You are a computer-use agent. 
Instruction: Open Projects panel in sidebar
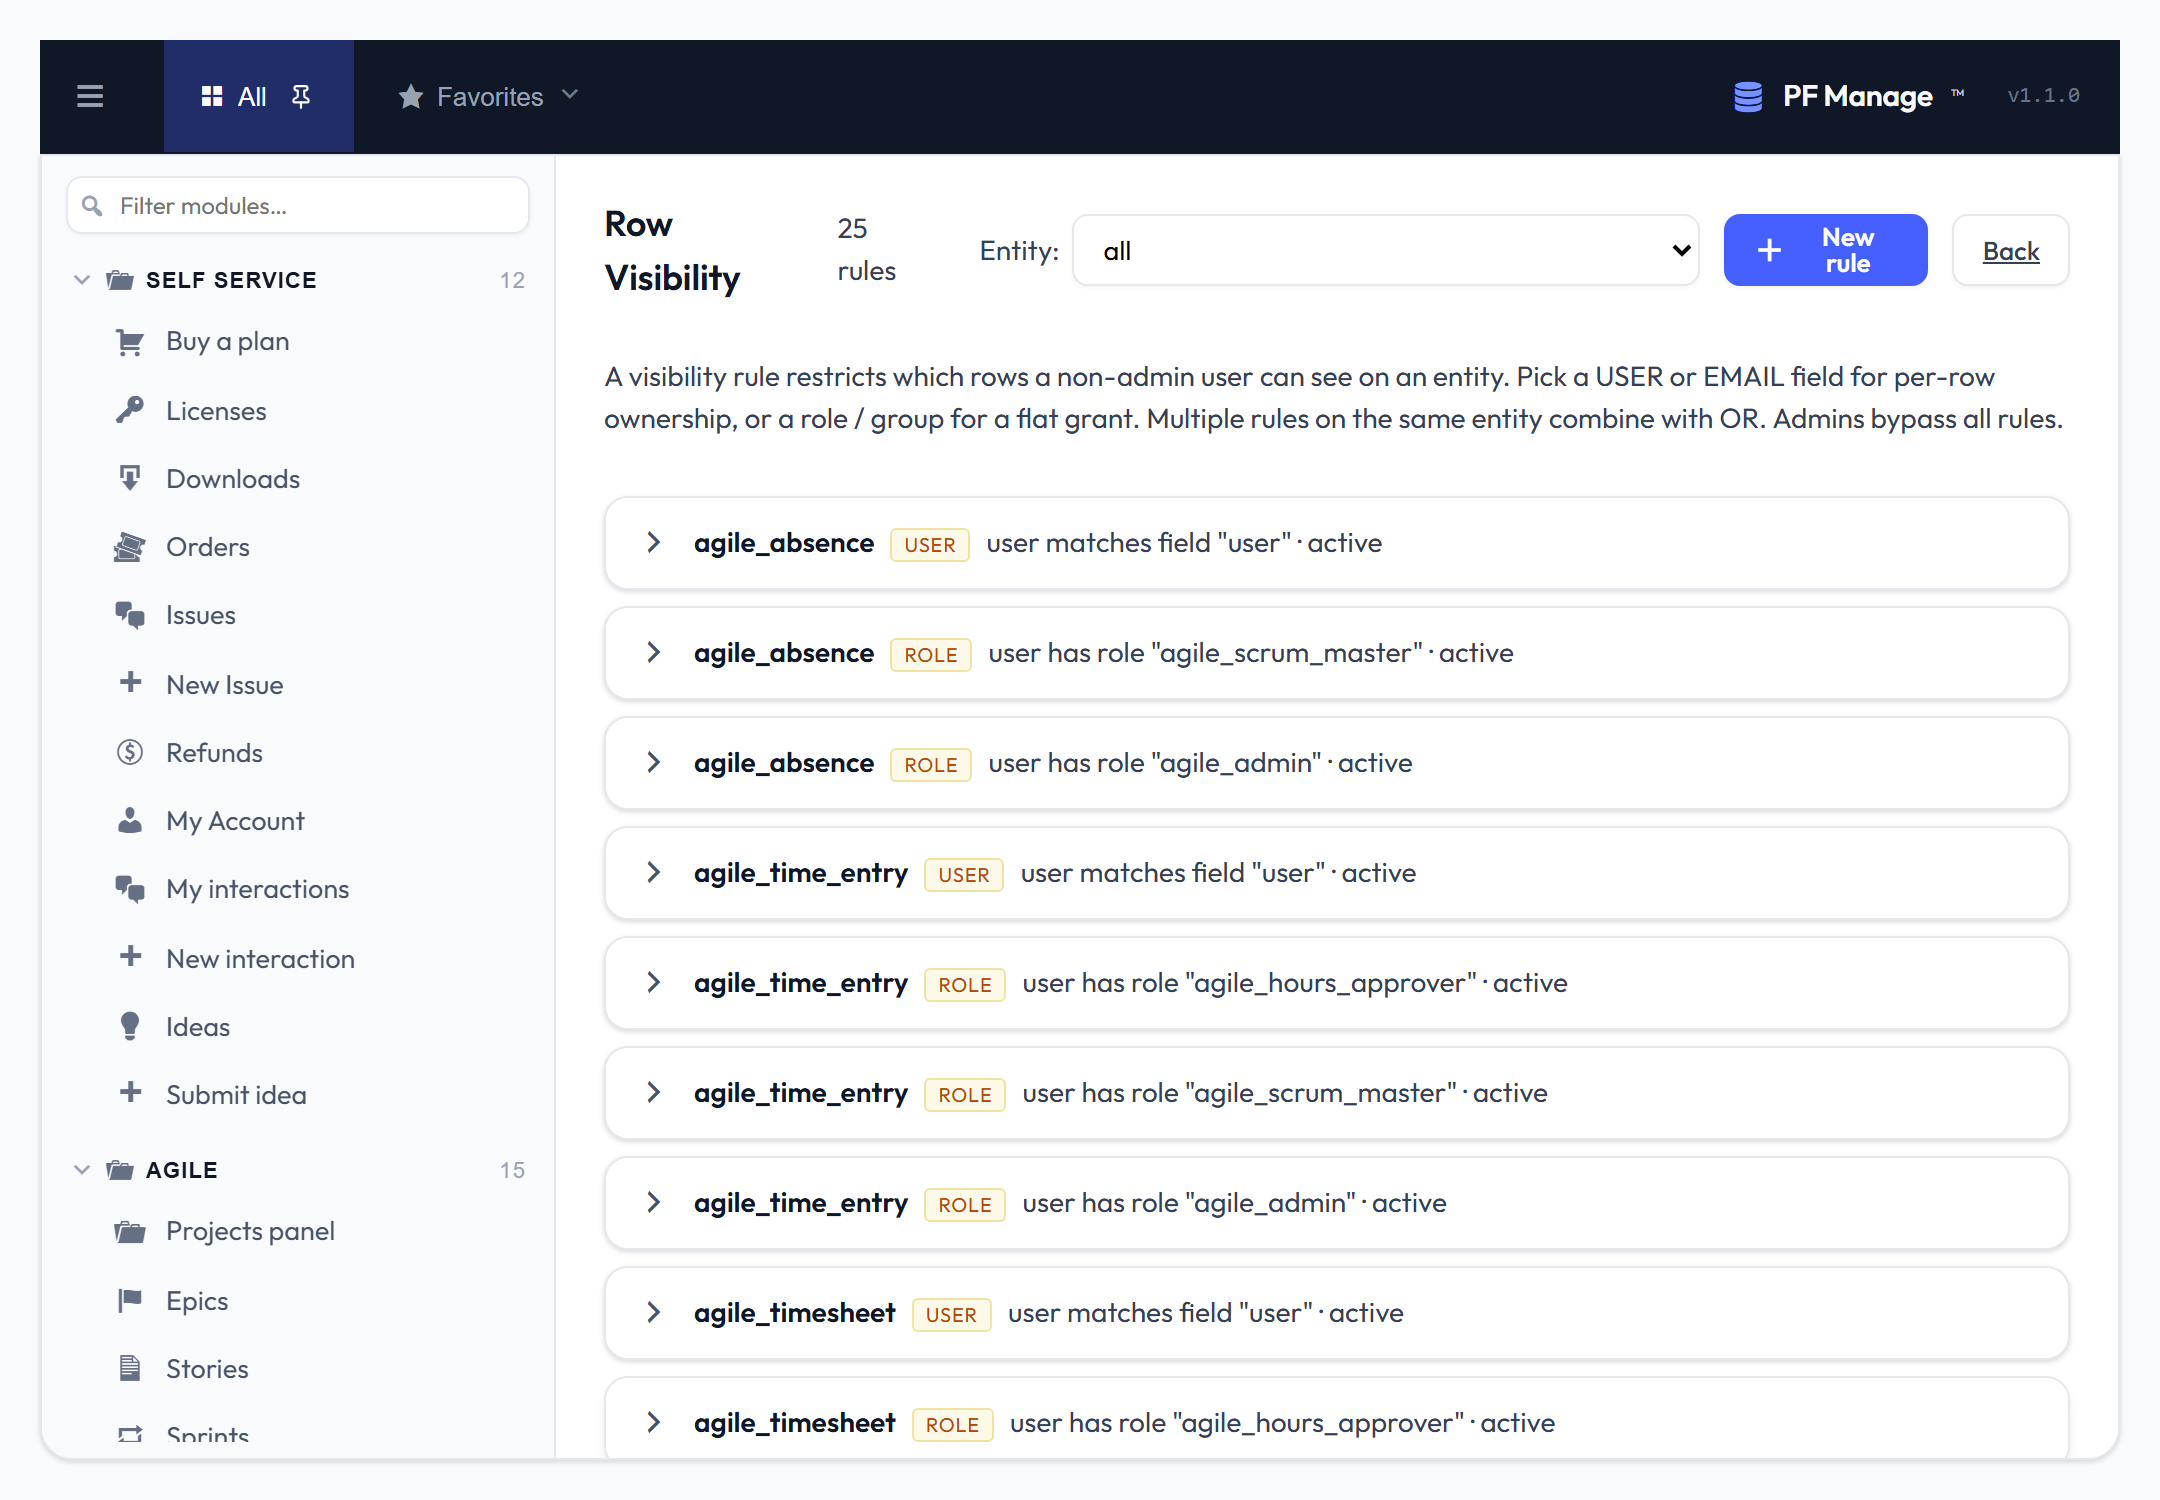pyautogui.click(x=250, y=1231)
